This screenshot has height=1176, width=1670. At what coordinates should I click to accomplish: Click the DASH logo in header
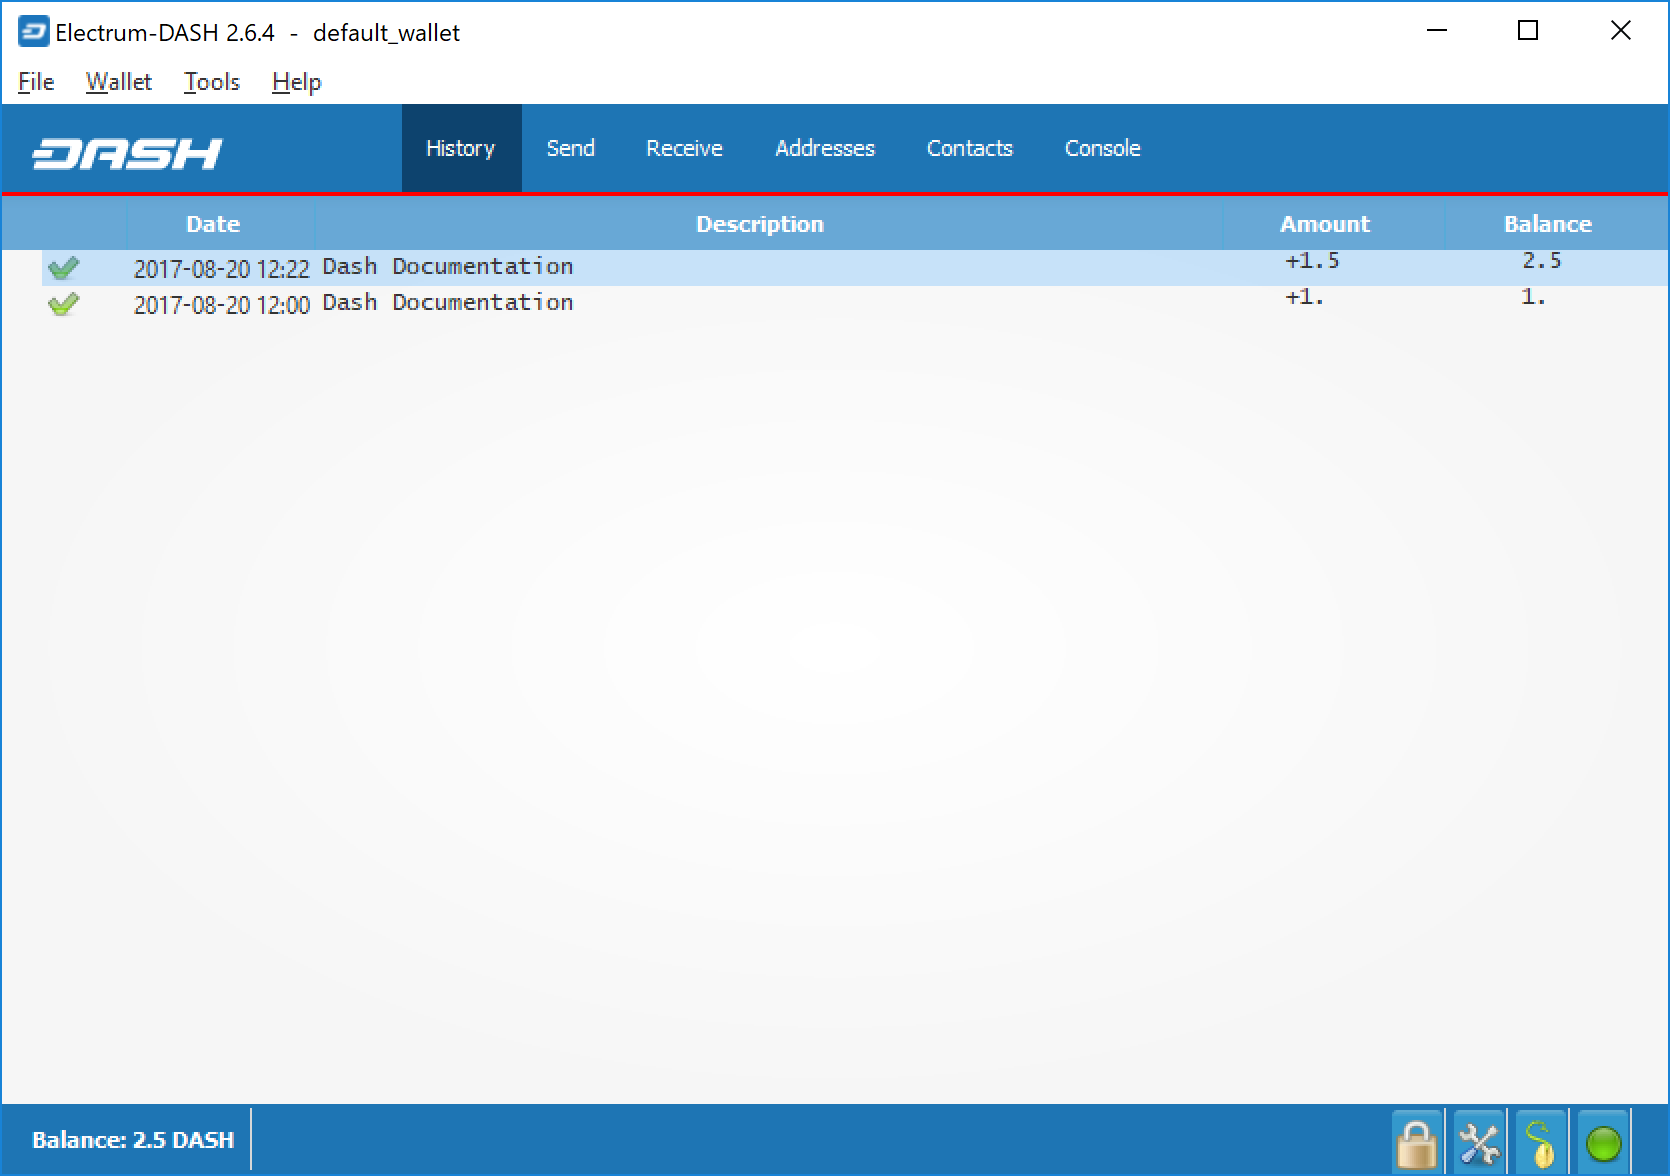click(x=127, y=153)
